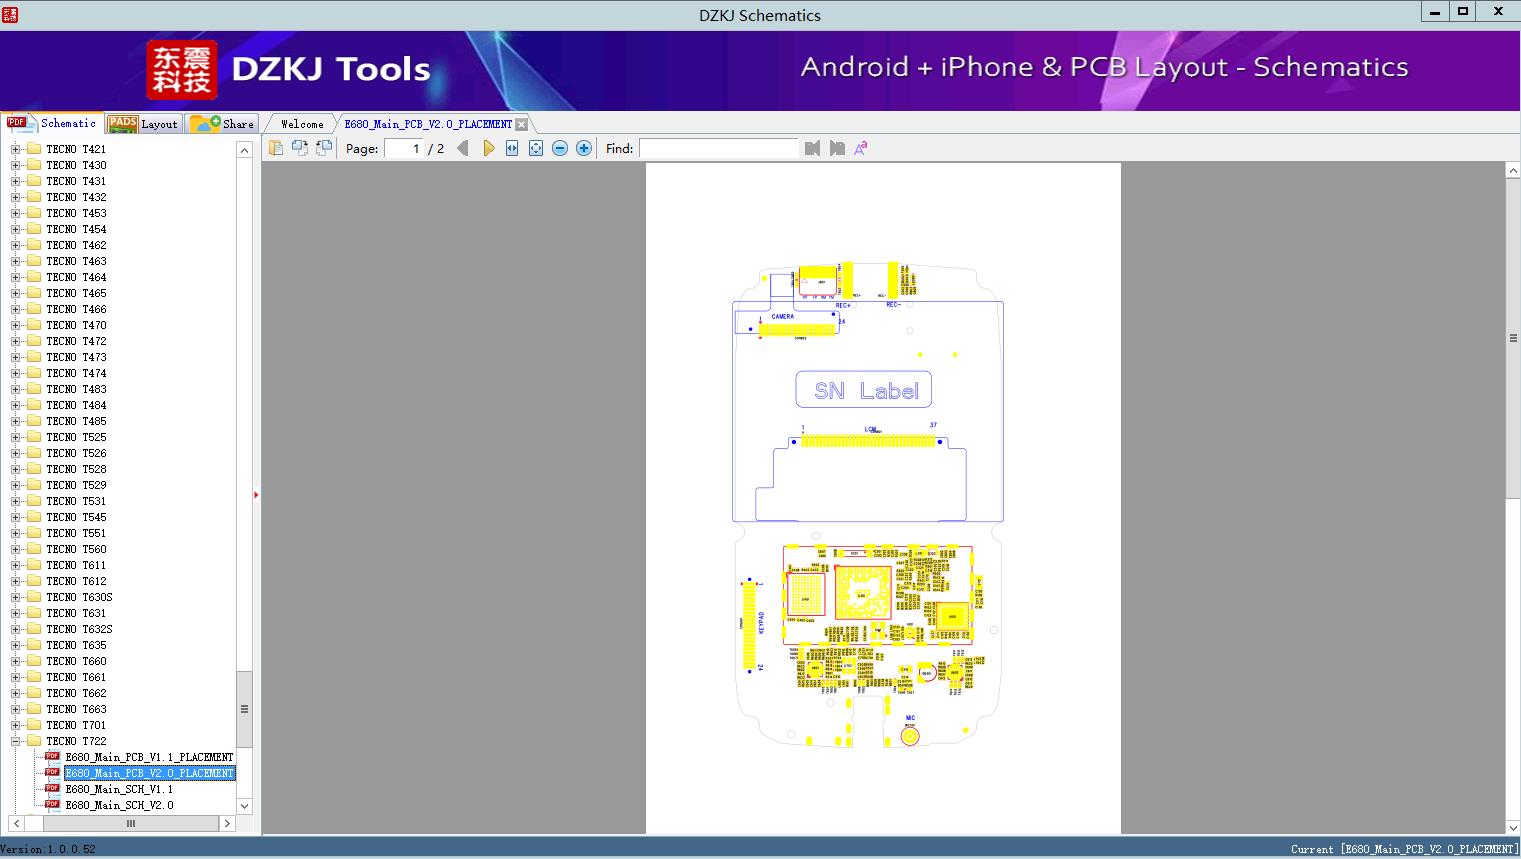Select the TECNO T545 folder
Image resolution: width=1521 pixels, height=859 pixels.
(x=76, y=517)
